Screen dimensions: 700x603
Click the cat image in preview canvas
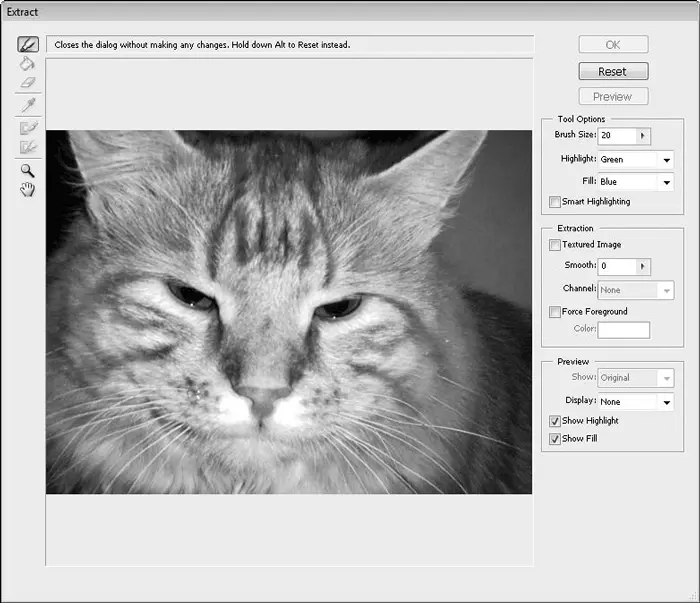click(289, 312)
